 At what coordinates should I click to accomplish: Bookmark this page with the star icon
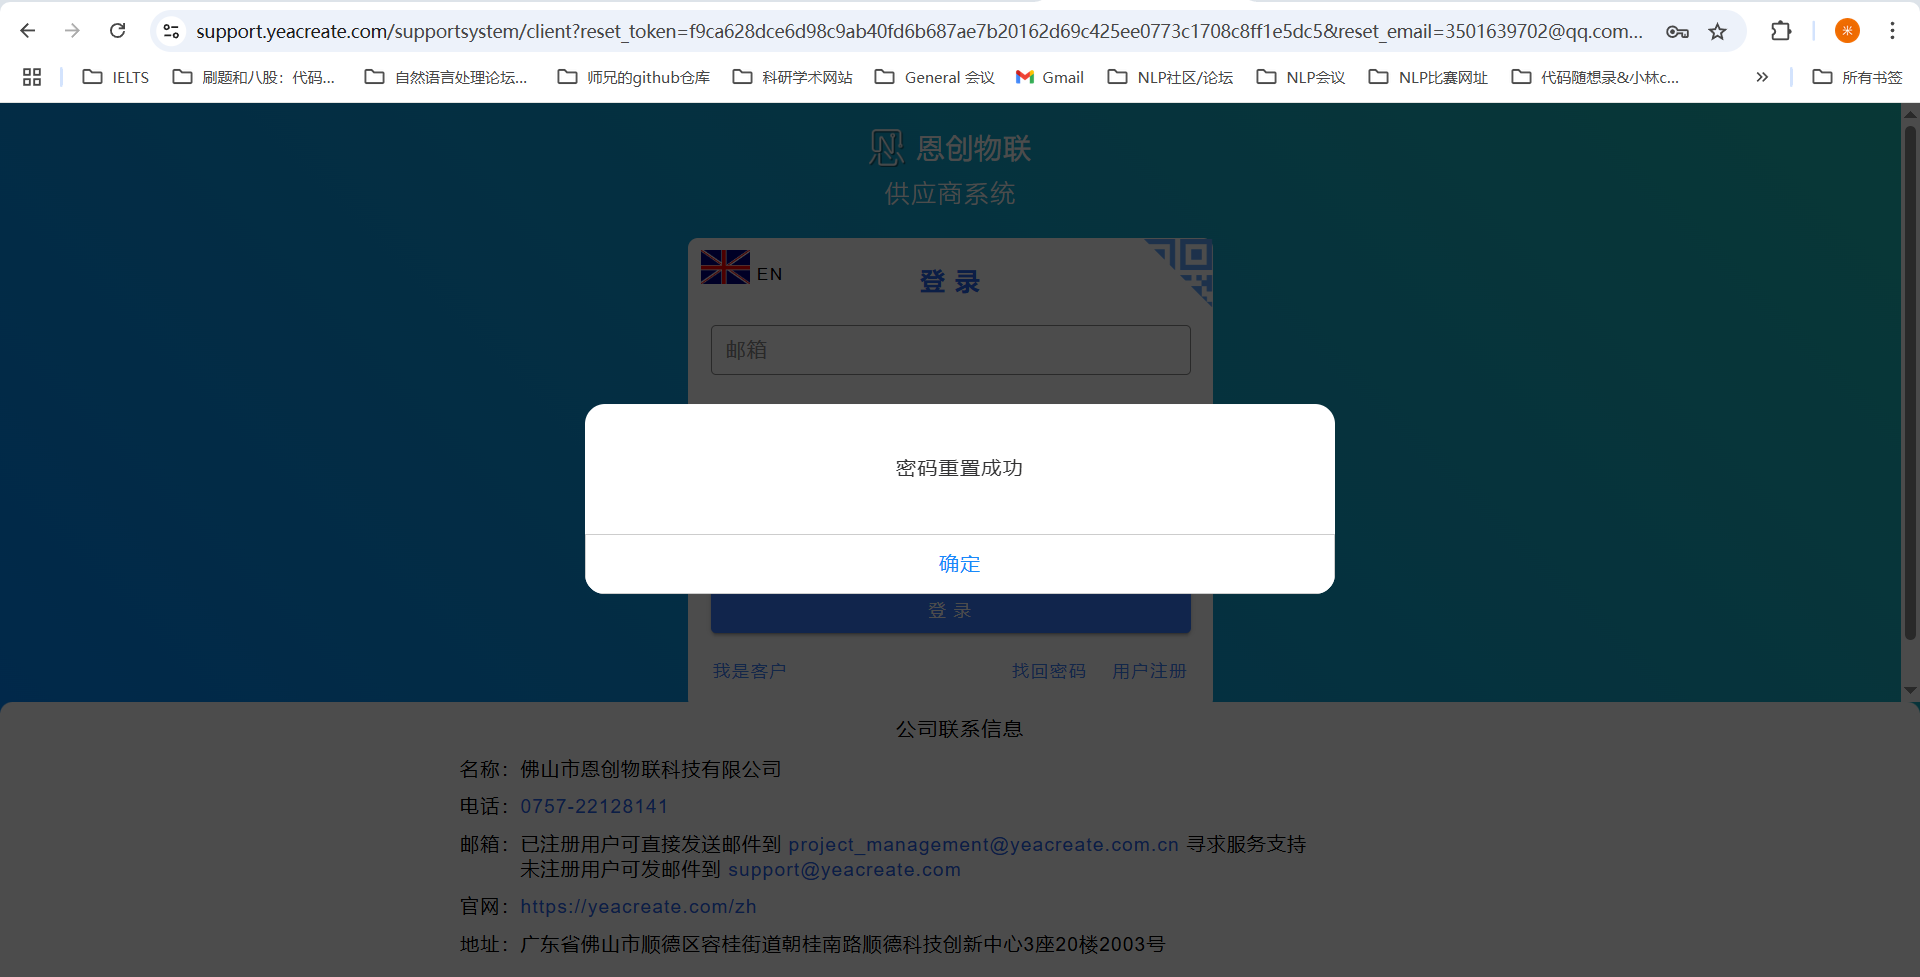1717,31
